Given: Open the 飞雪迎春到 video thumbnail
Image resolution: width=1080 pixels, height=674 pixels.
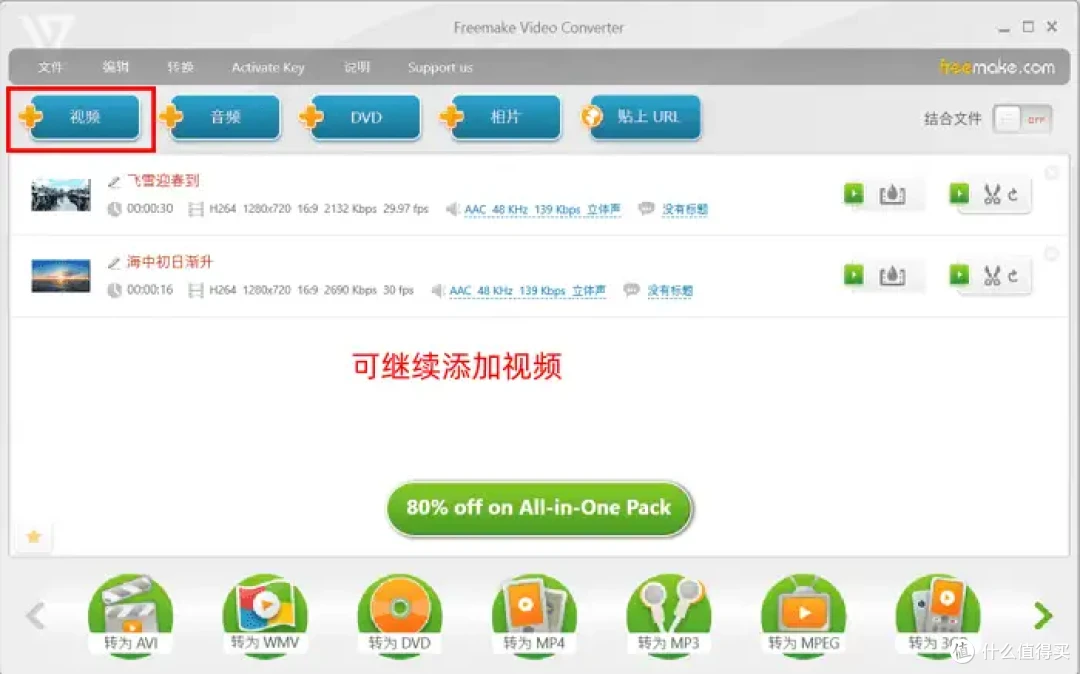Looking at the screenshot, I should click(61, 194).
